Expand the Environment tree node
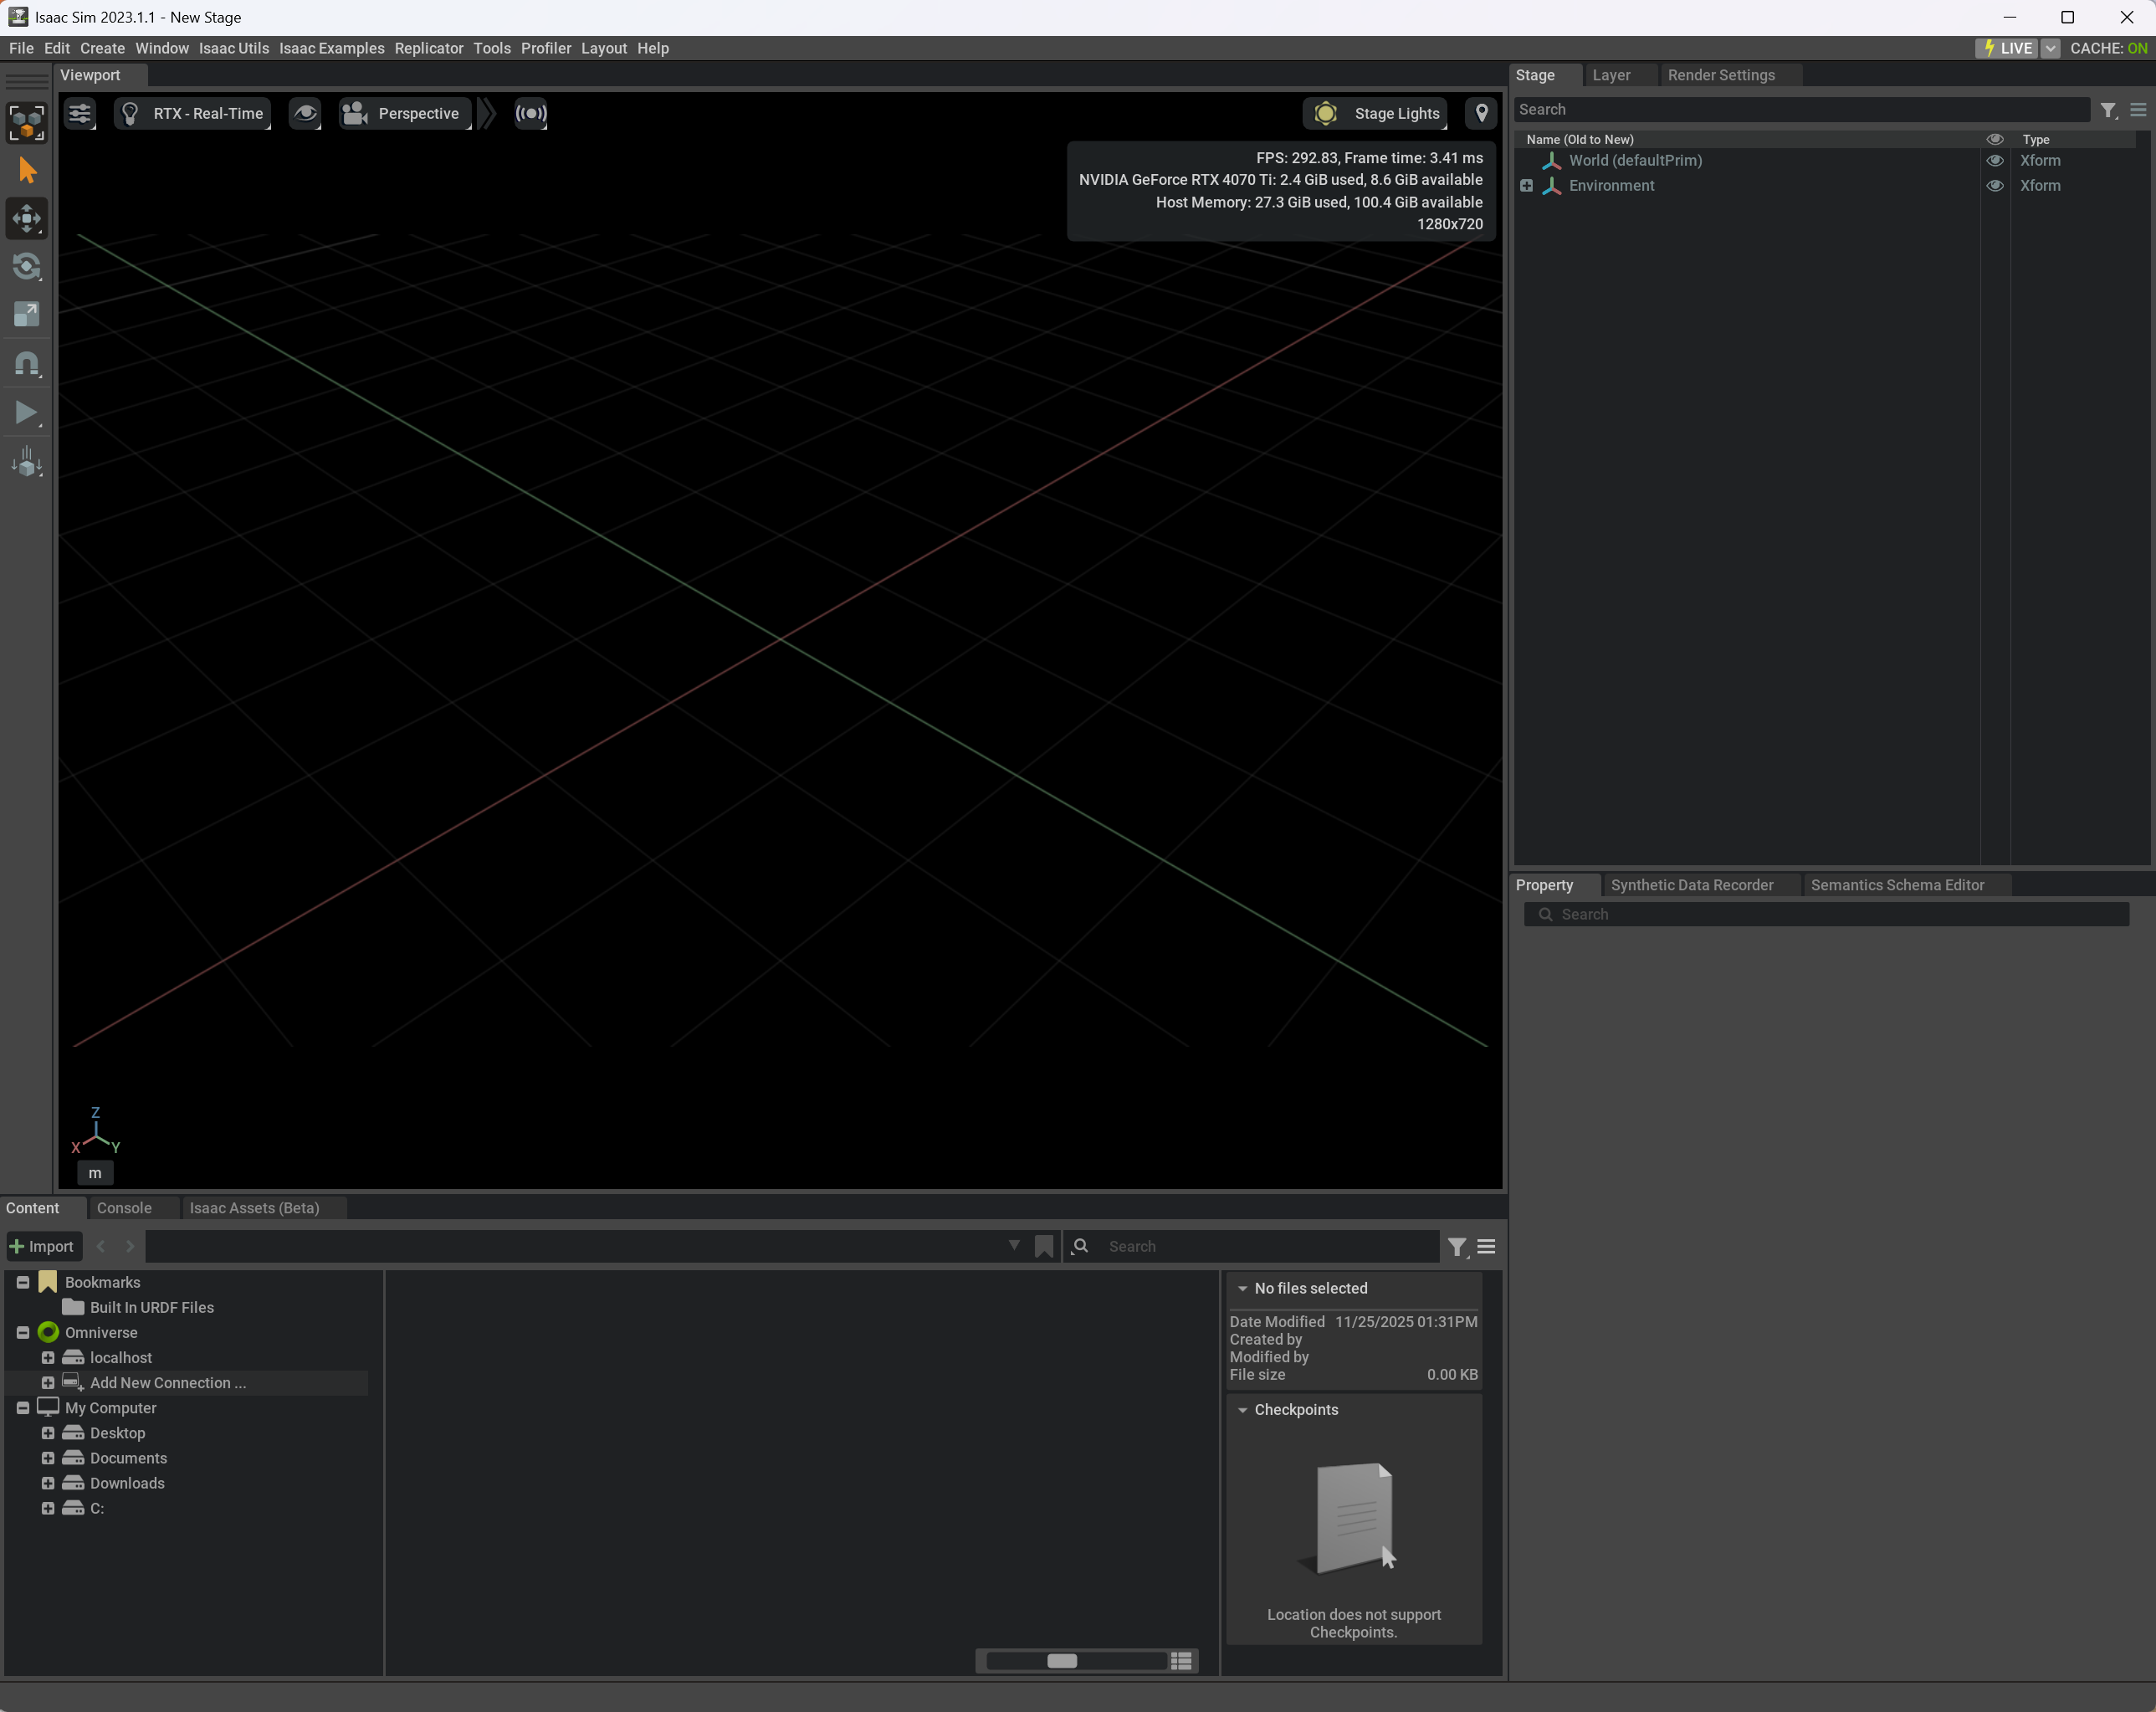 point(1526,186)
